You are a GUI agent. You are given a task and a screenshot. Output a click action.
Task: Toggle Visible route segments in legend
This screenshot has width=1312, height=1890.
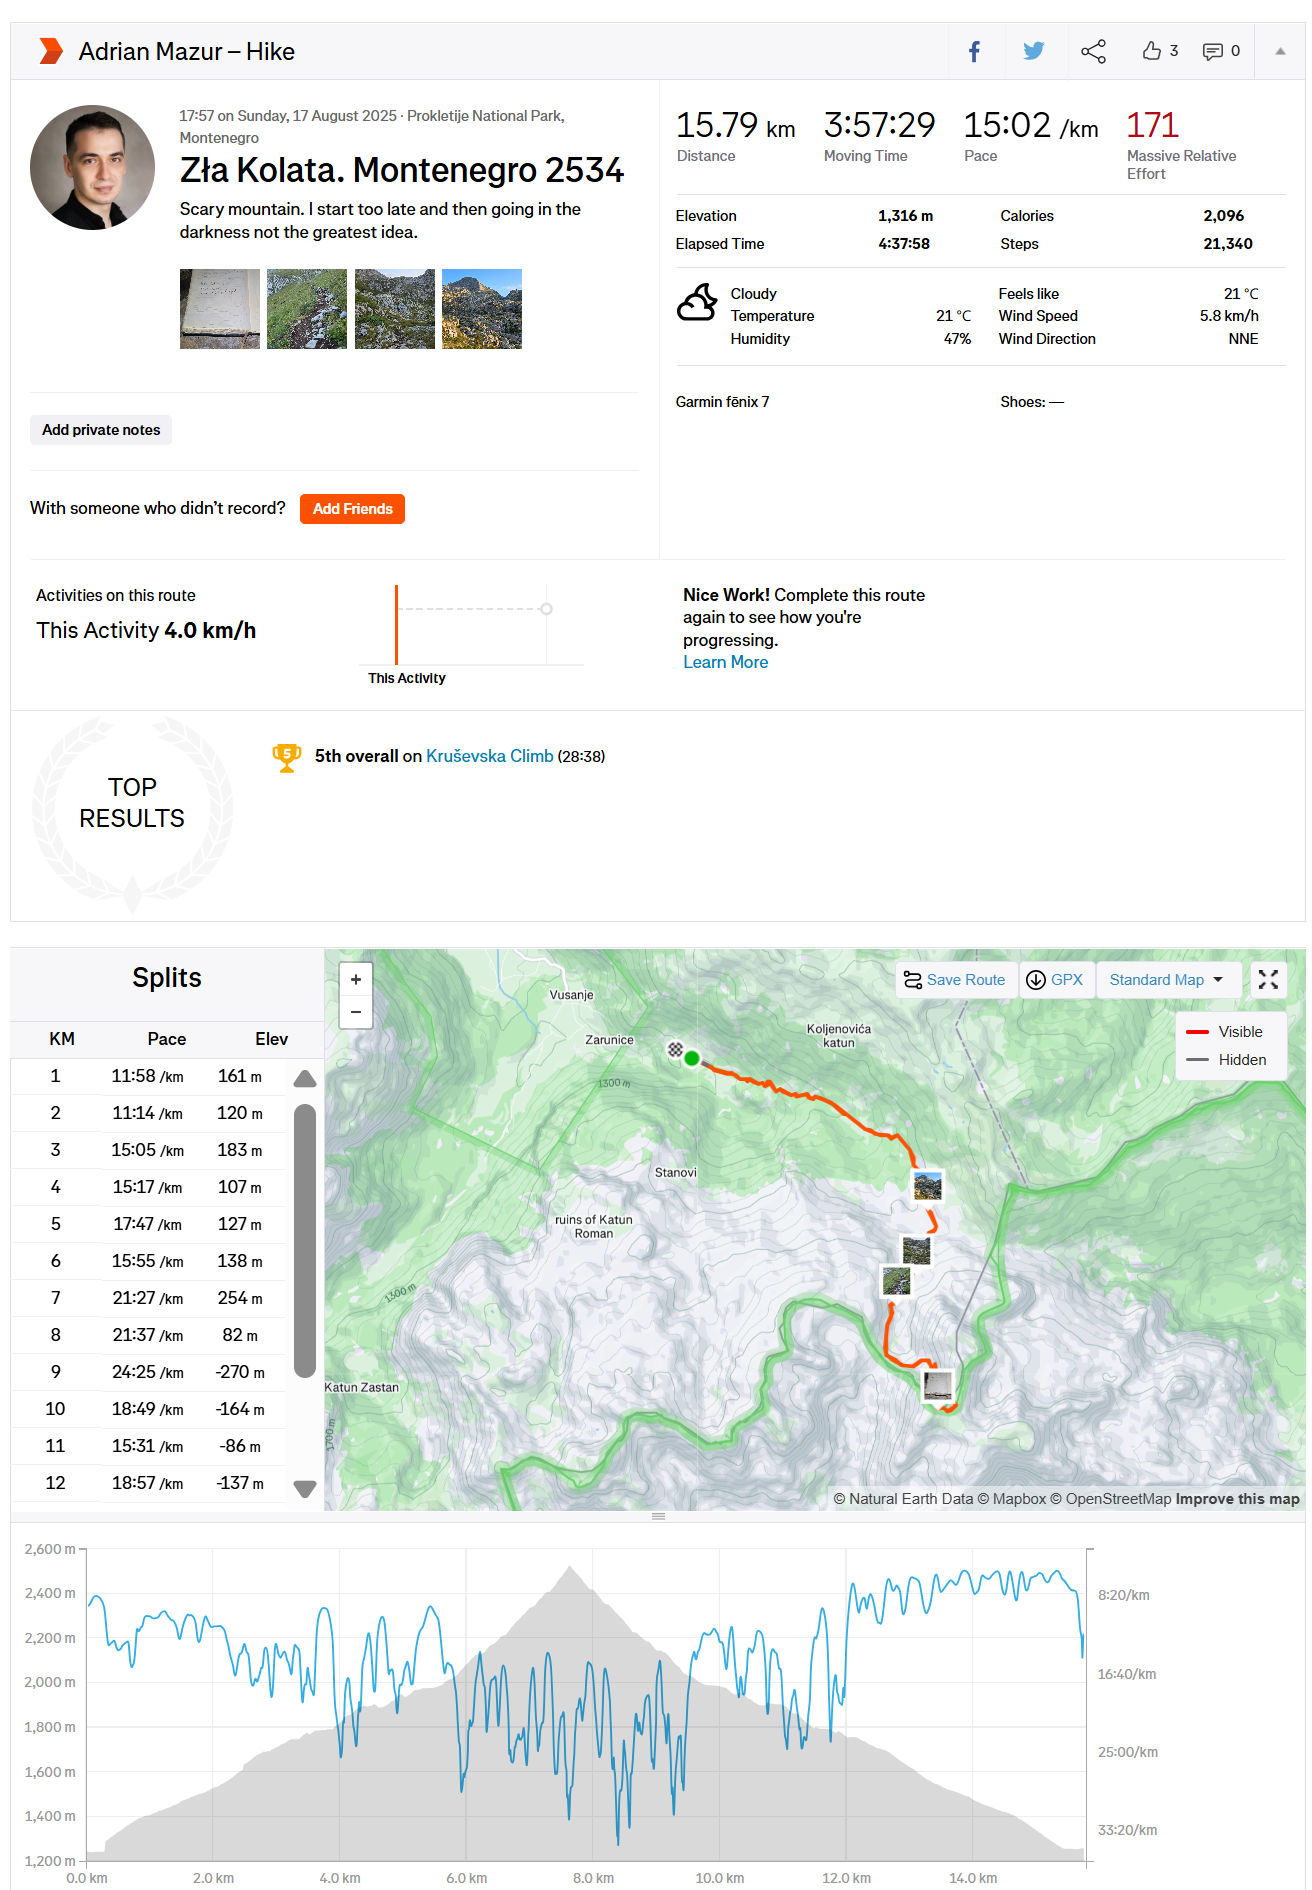[x=1225, y=1032]
